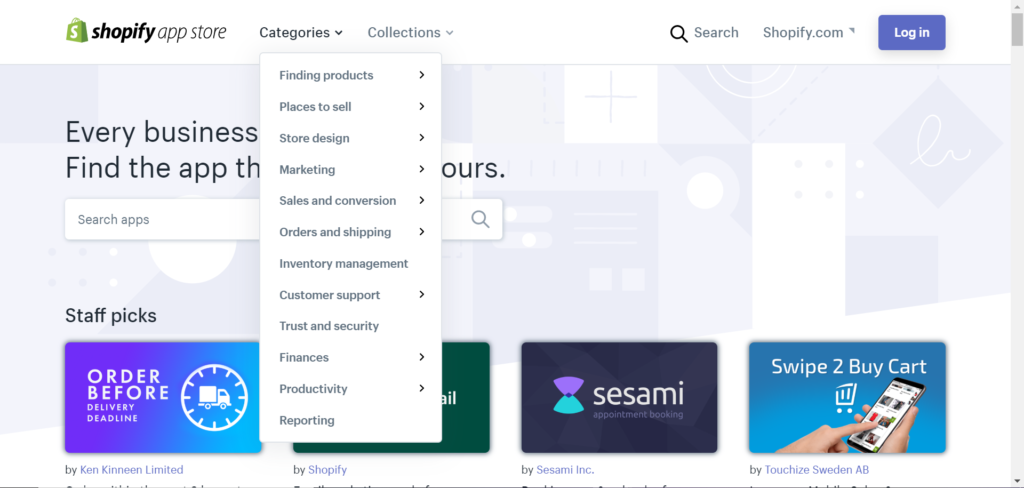Choose Sales and conversion category
The width and height of the screenshot is (1024, 488).
(x=338, y=201)
